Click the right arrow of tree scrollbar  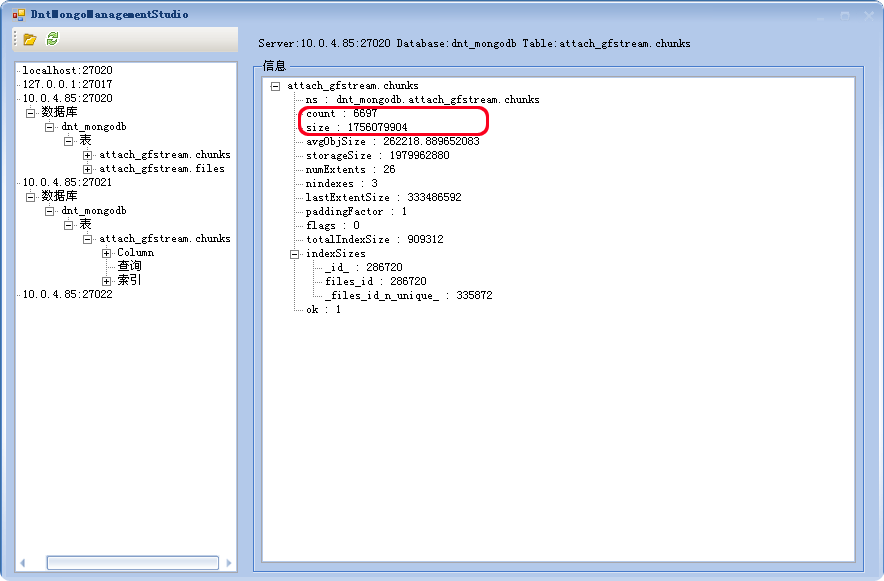[x=229, y=563]
